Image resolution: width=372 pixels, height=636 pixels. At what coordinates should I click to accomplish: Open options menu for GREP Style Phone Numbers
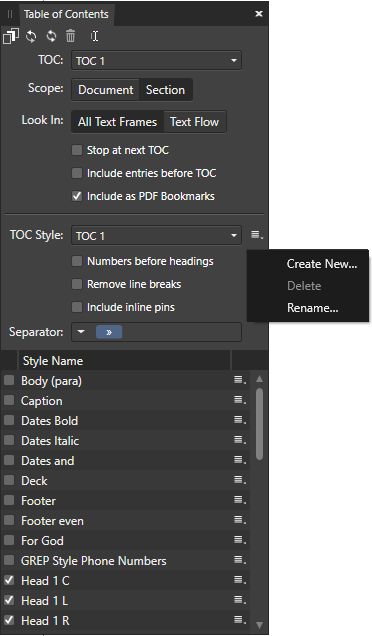click(x=240, y=560)
